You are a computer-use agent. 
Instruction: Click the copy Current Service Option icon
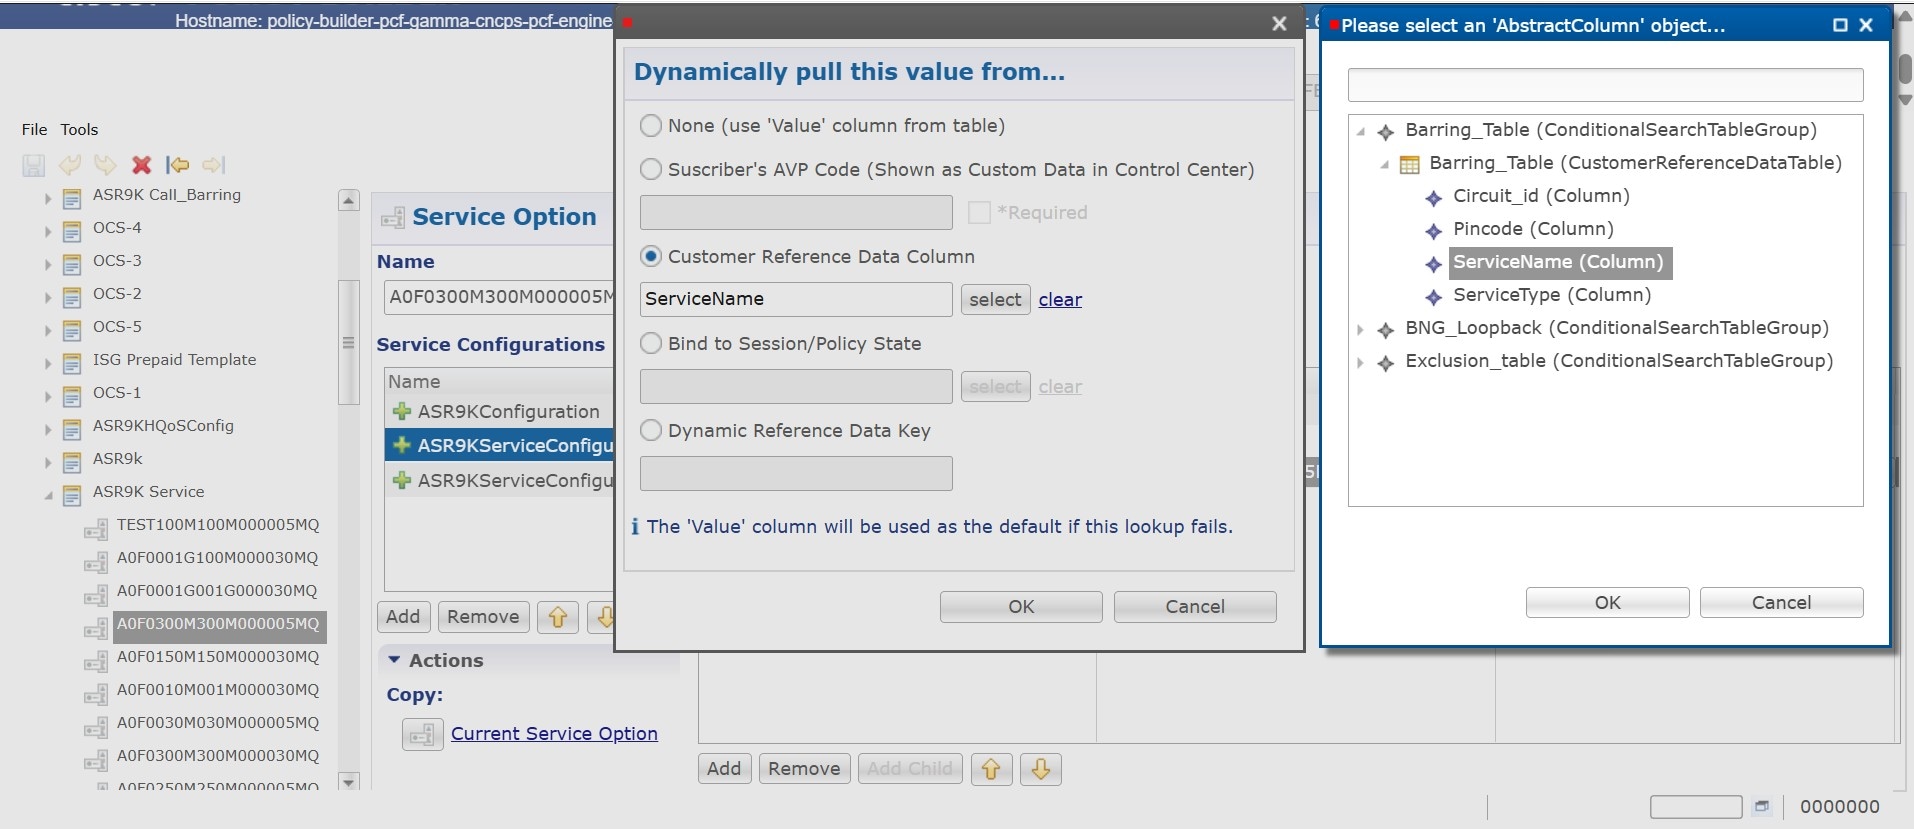[x=422, y=734]
